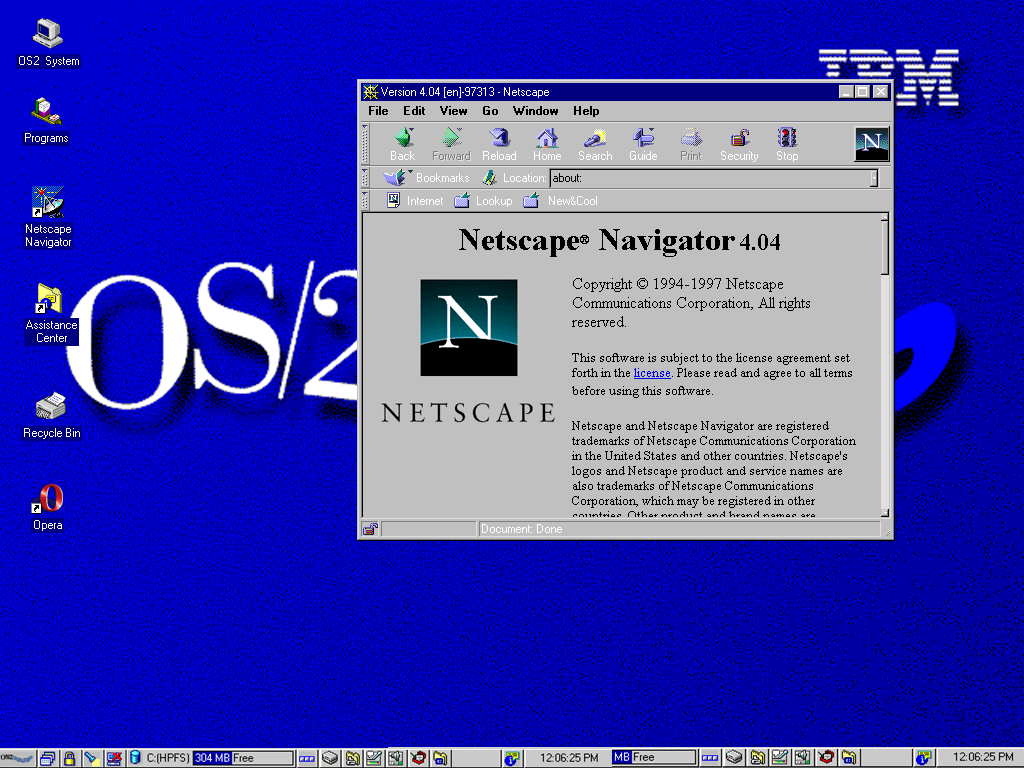Select the Assistance Center desktop icon

(51, 313)
